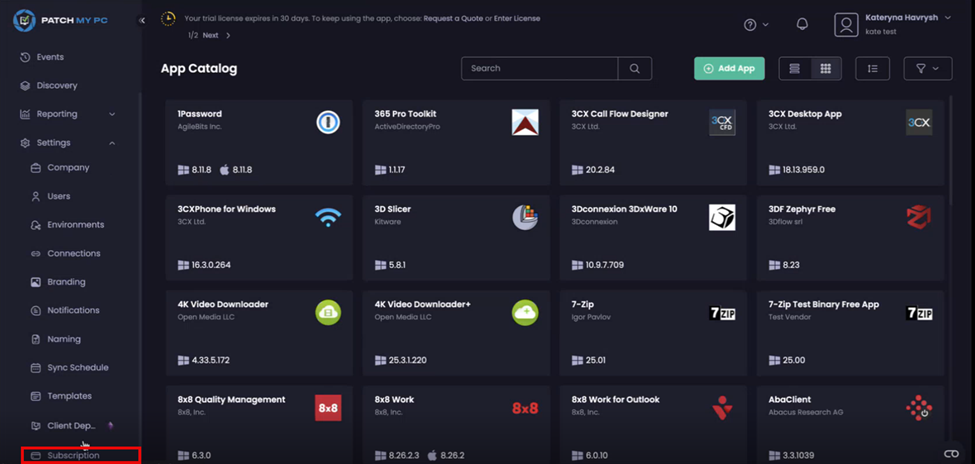Screen dimensions: 975x464
Task: Select the 3CXPhone for Windows title
Action: (x=226, y=209)
